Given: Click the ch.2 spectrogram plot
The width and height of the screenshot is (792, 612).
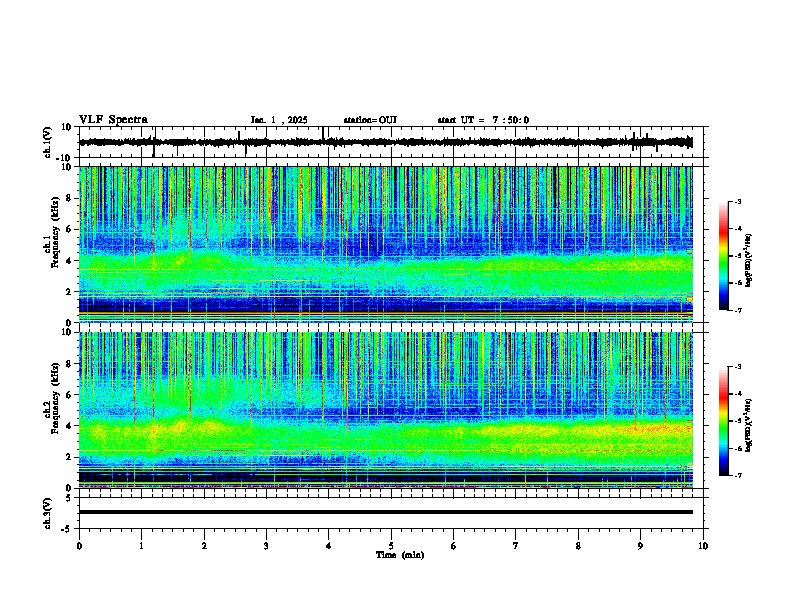Looking at the screenshot, I should [x=386, y=410].
